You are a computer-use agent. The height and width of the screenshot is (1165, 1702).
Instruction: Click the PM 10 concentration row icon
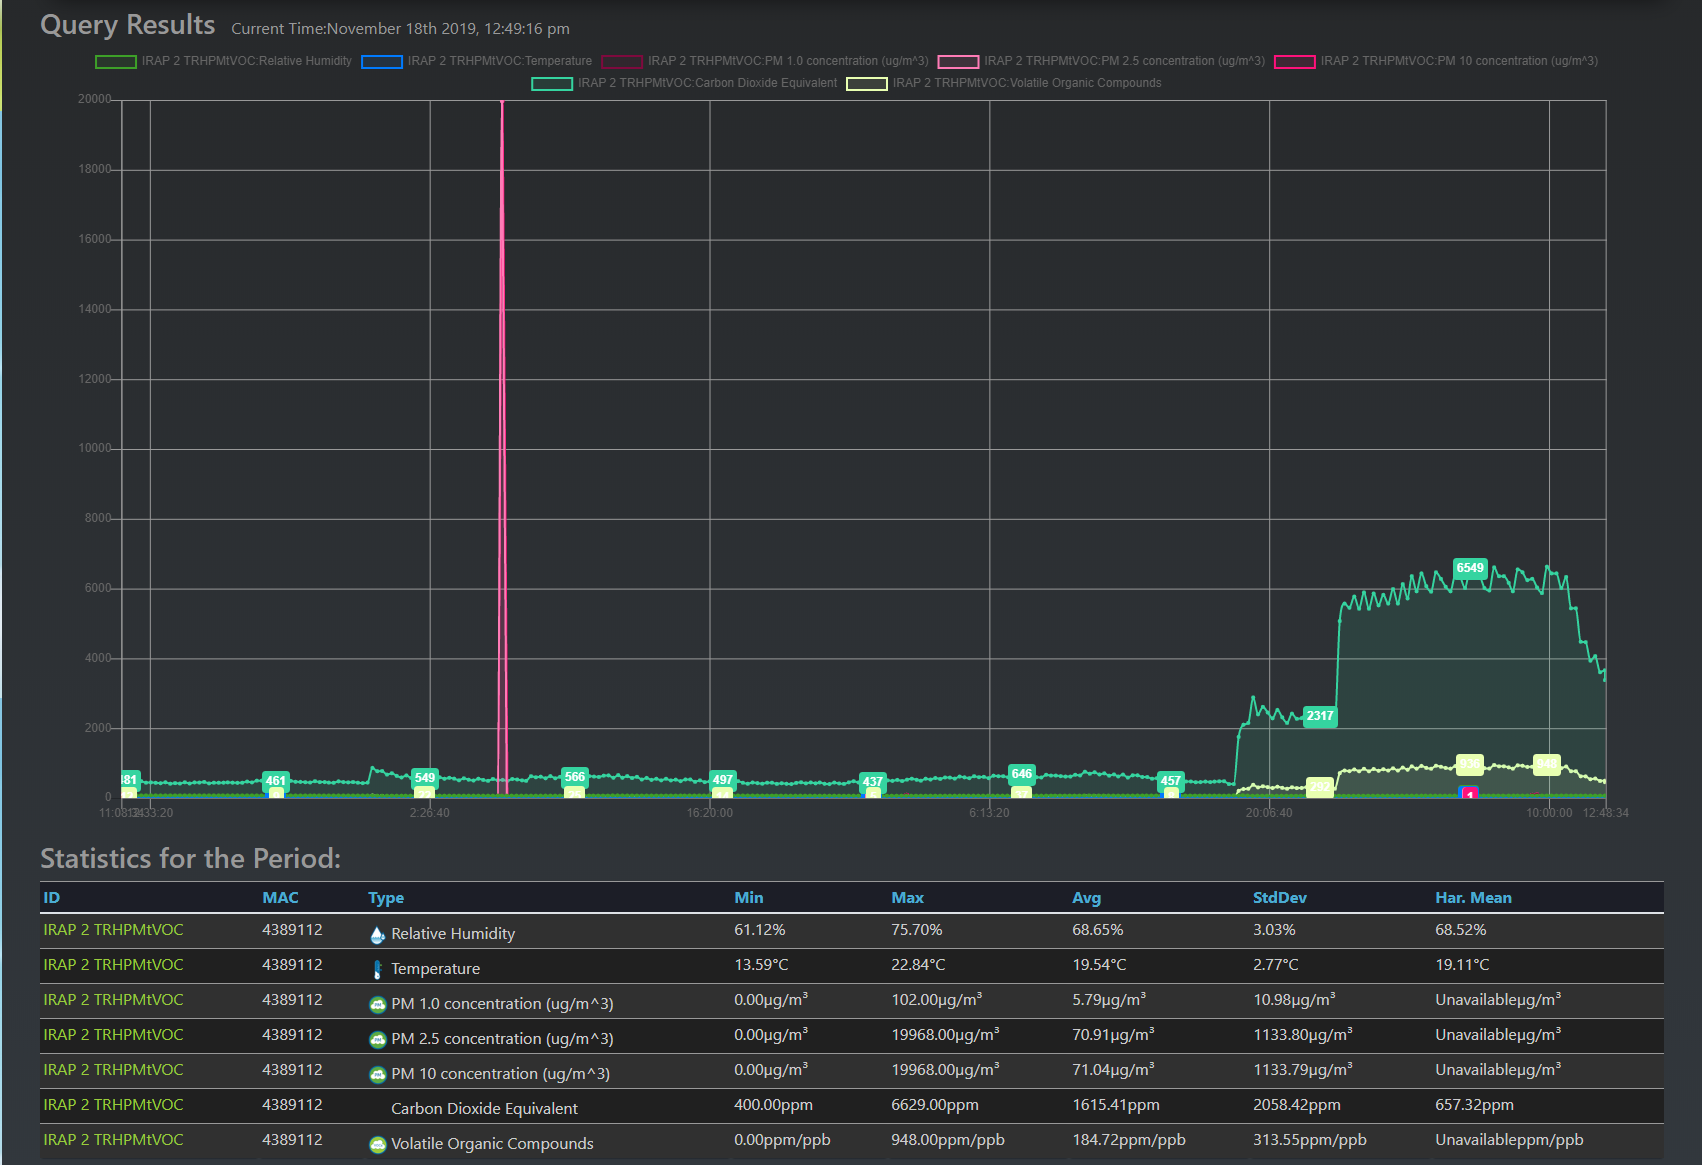pos(377,1074)
